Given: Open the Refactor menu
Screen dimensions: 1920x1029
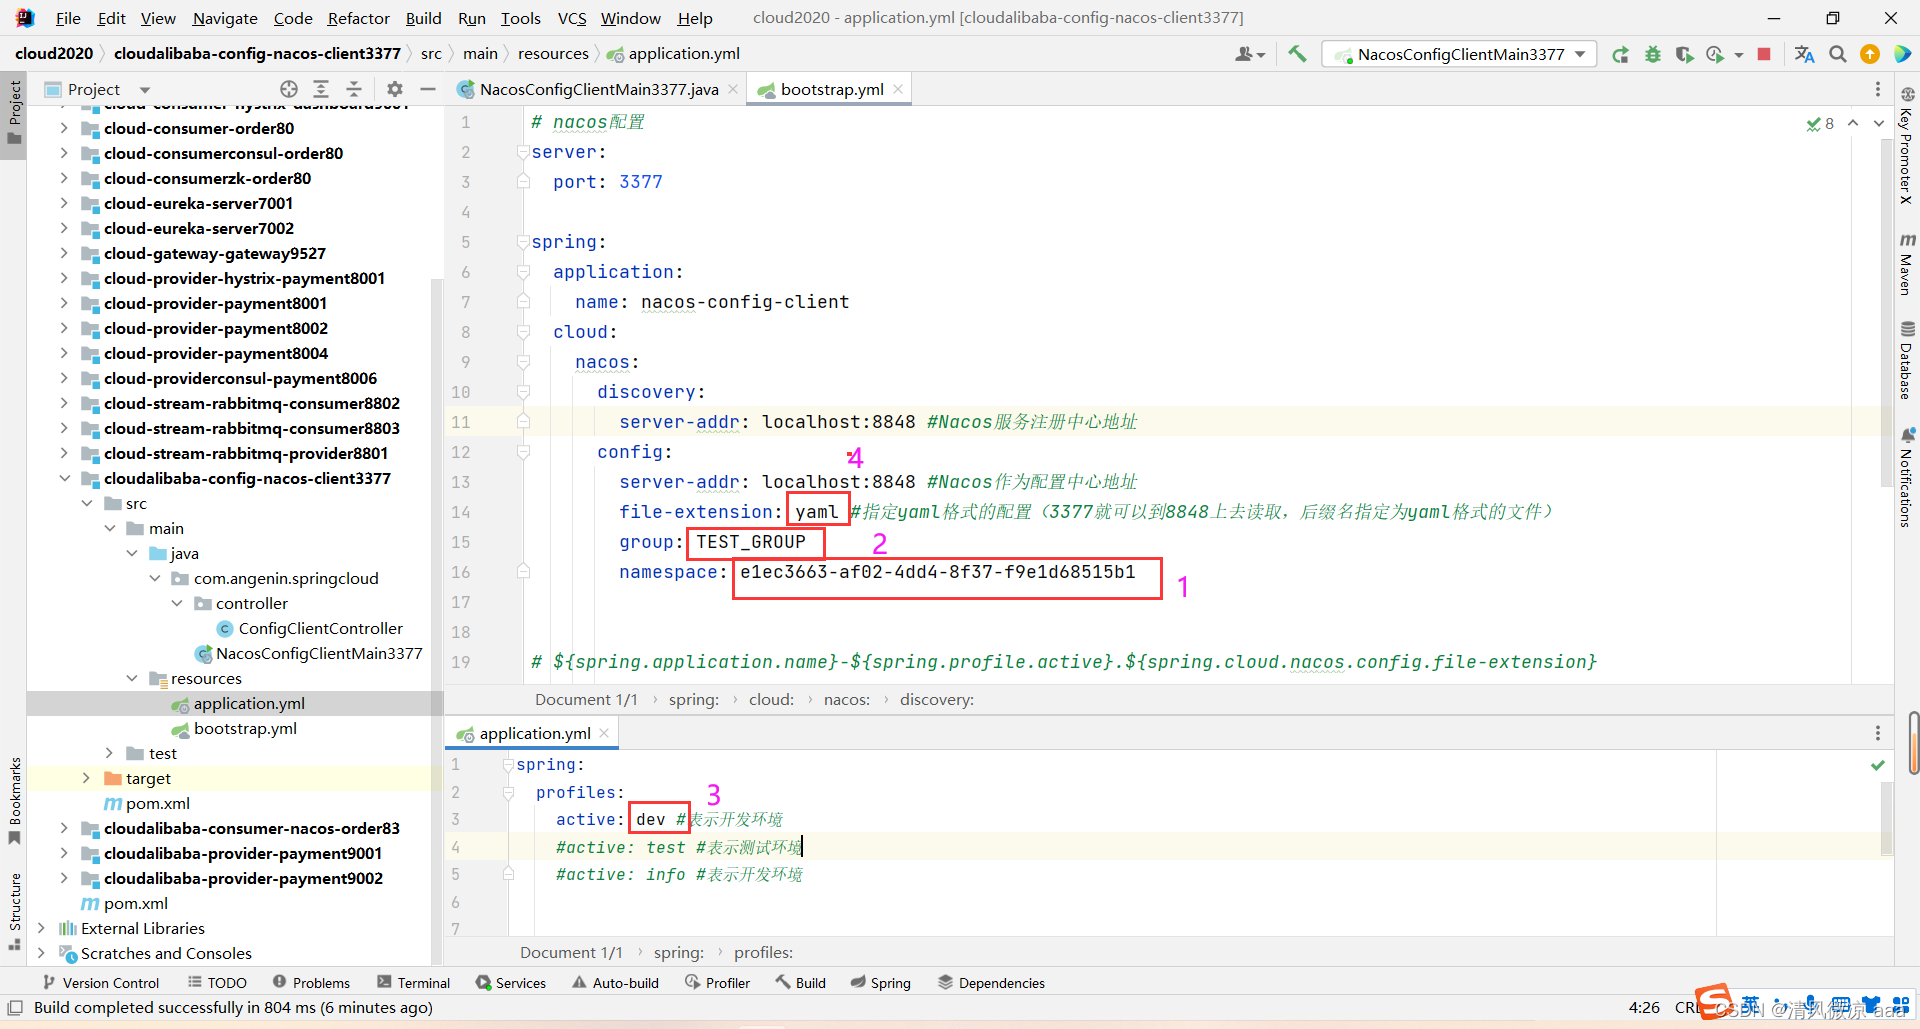Looking at the screenshot, I should click(358, 18).
